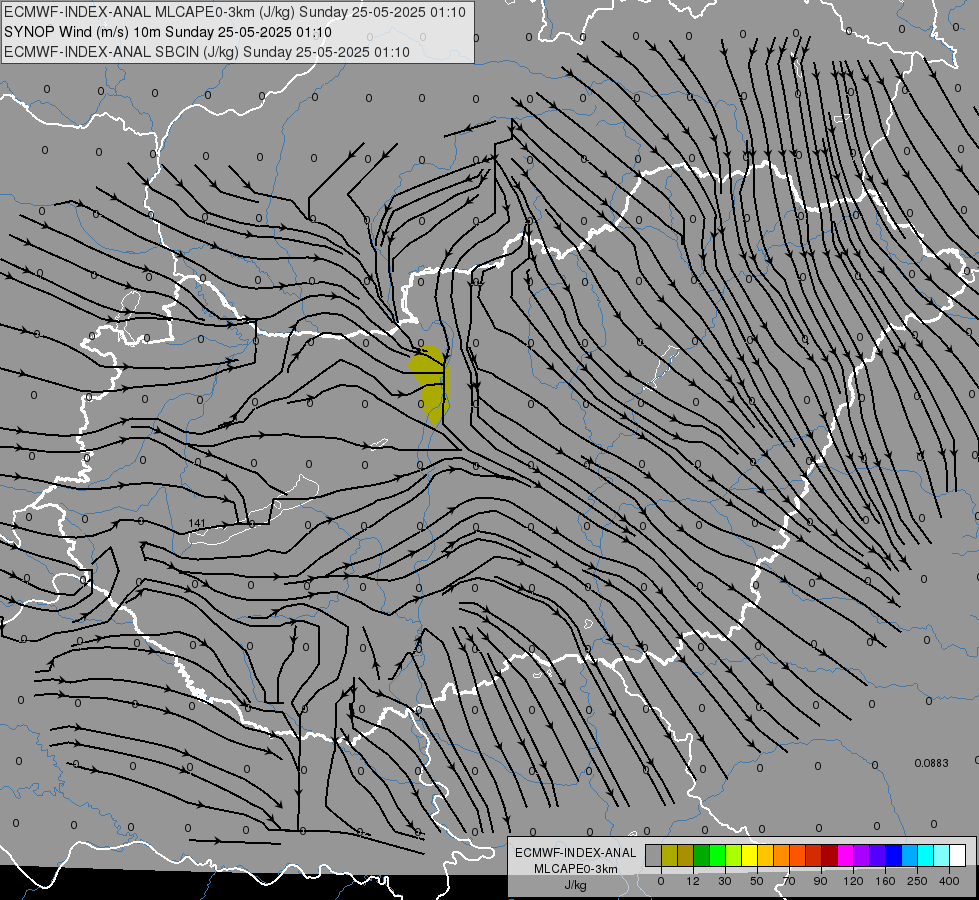Click the indigo-violet legend swatch

[878, 855]
